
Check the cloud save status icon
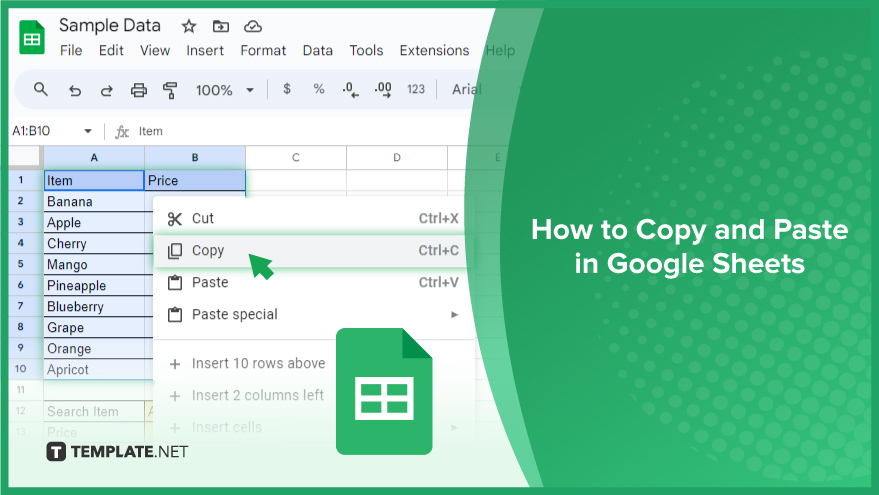(x=253, y=26)
